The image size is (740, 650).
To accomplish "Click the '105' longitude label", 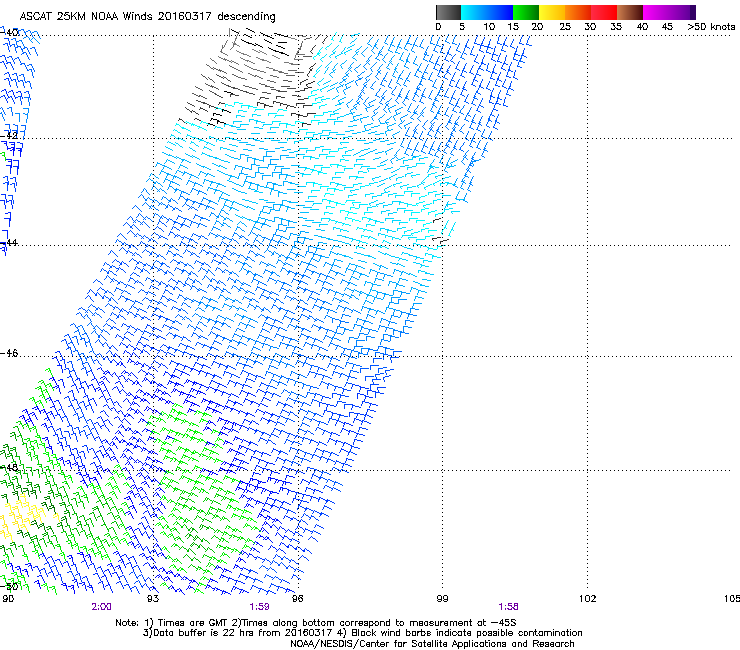I will pos(732,599).
